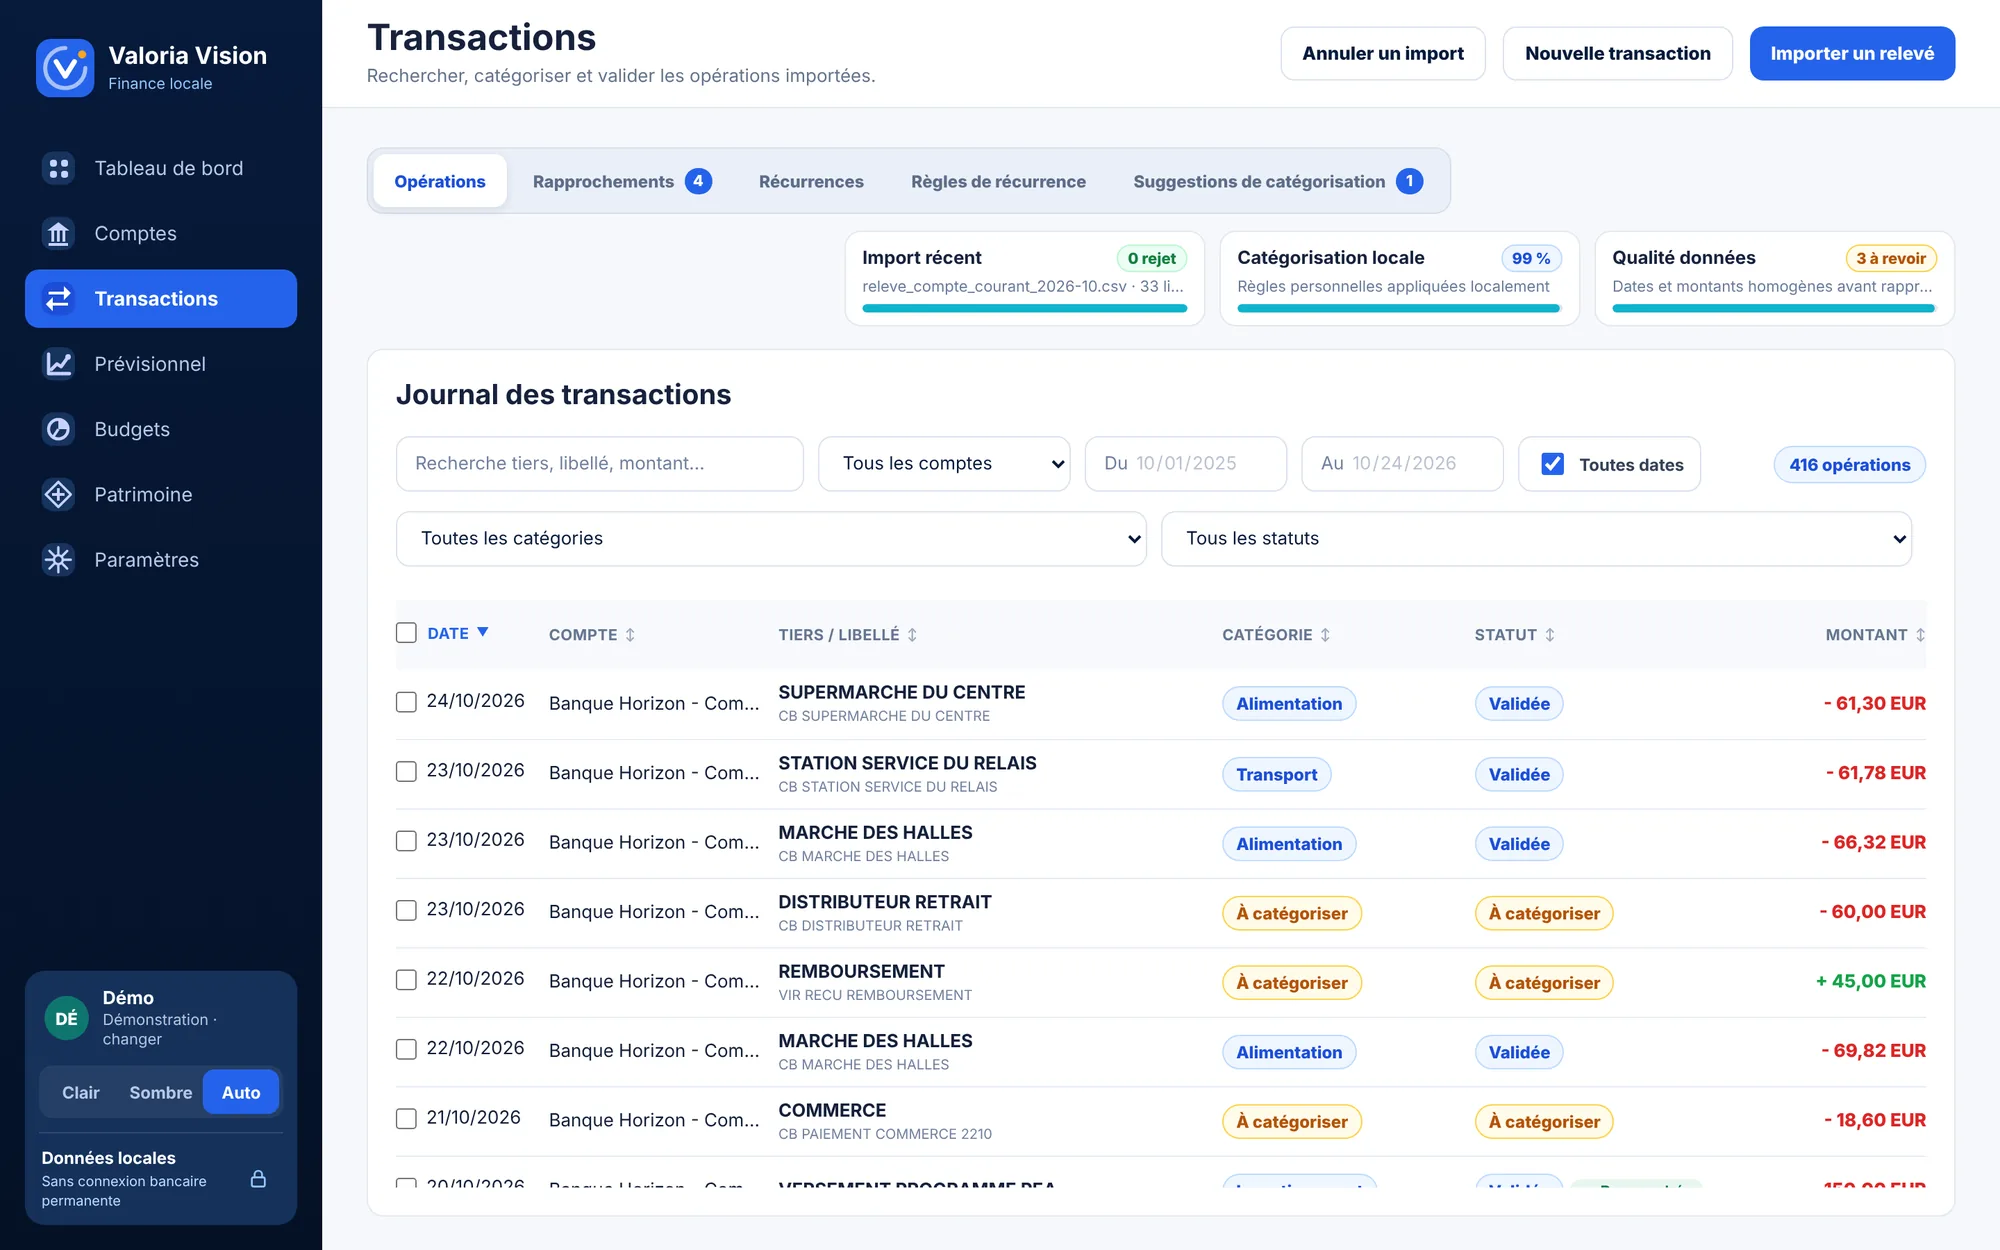Click the DÉ user avatar
Image resolution: width=2000 pixels, height=1250 pixels.
tap(66, 1018)
